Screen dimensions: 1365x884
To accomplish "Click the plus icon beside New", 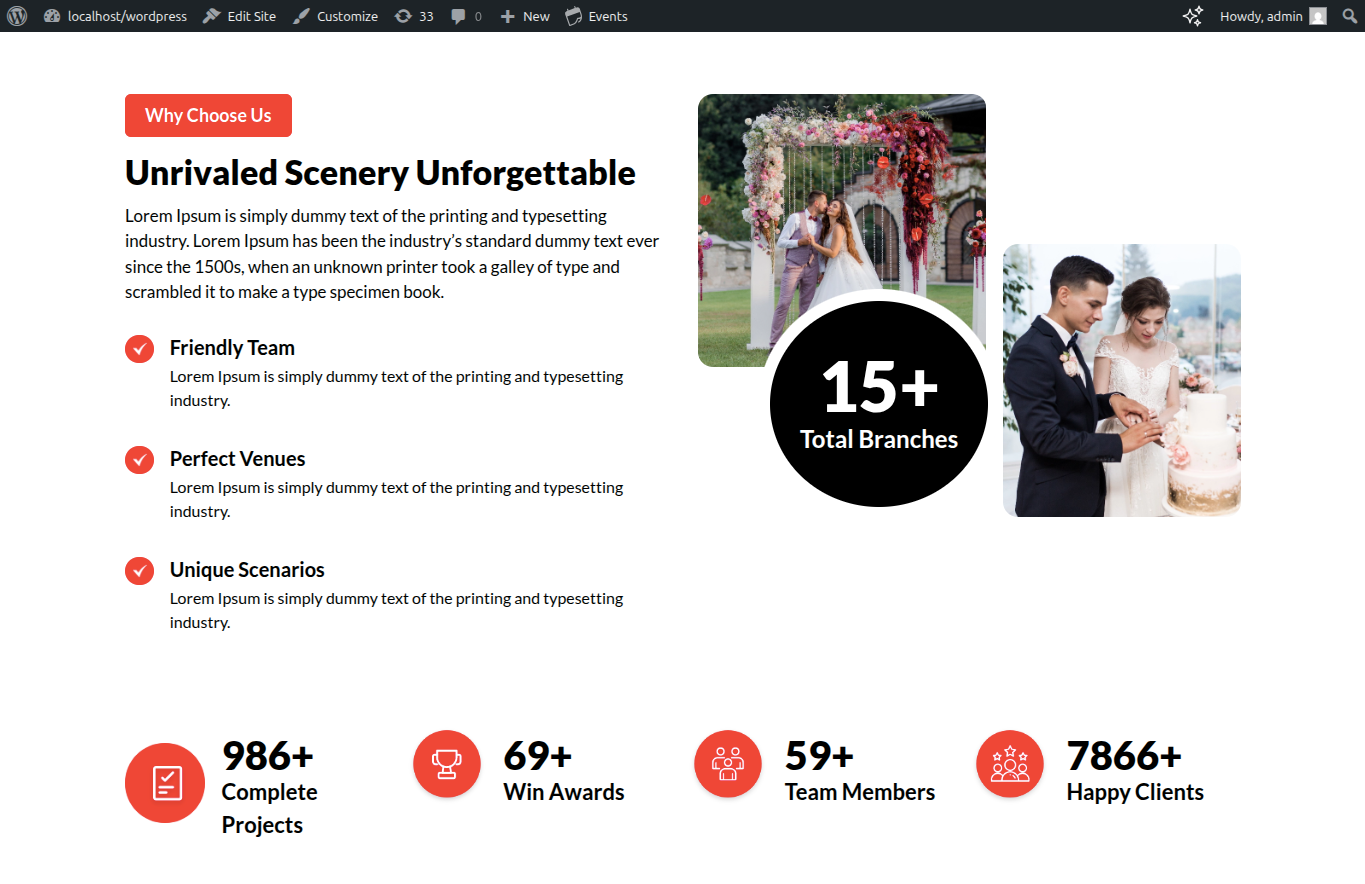I will (x=508, y=16).
